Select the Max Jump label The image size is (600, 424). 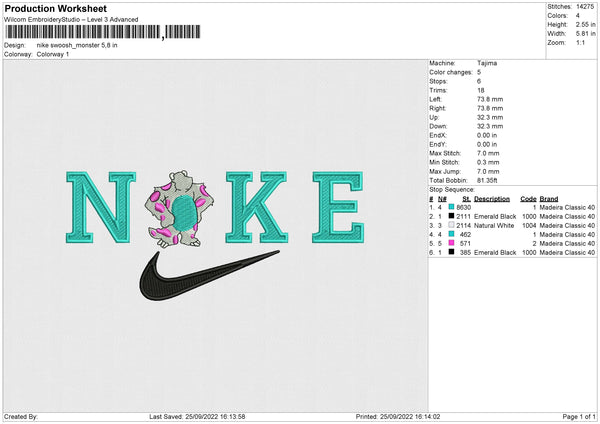click(445, 171)
